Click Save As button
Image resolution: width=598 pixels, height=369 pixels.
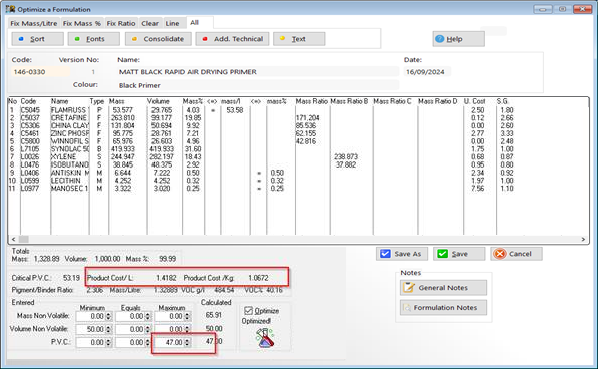402,254
